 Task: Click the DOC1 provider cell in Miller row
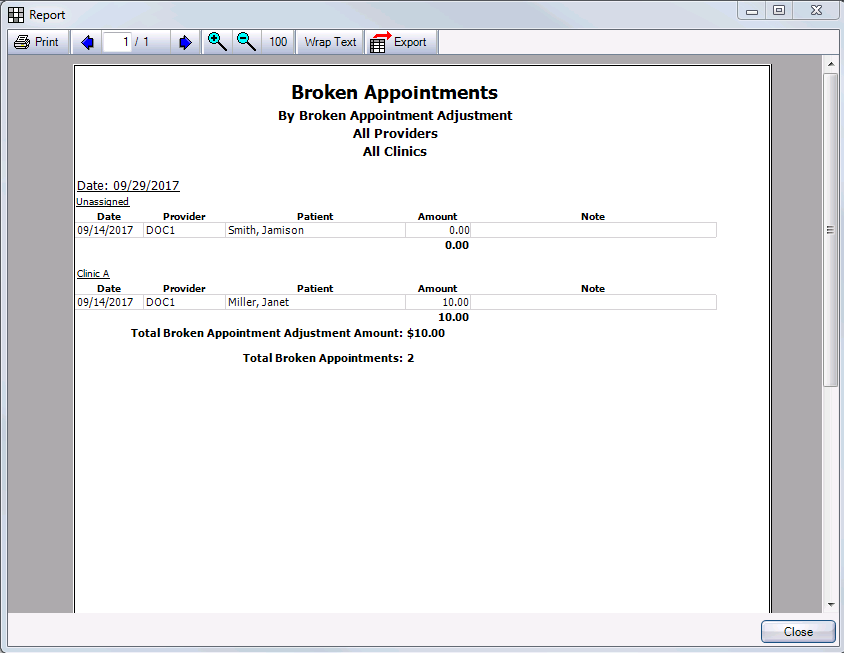pos(185,303)
